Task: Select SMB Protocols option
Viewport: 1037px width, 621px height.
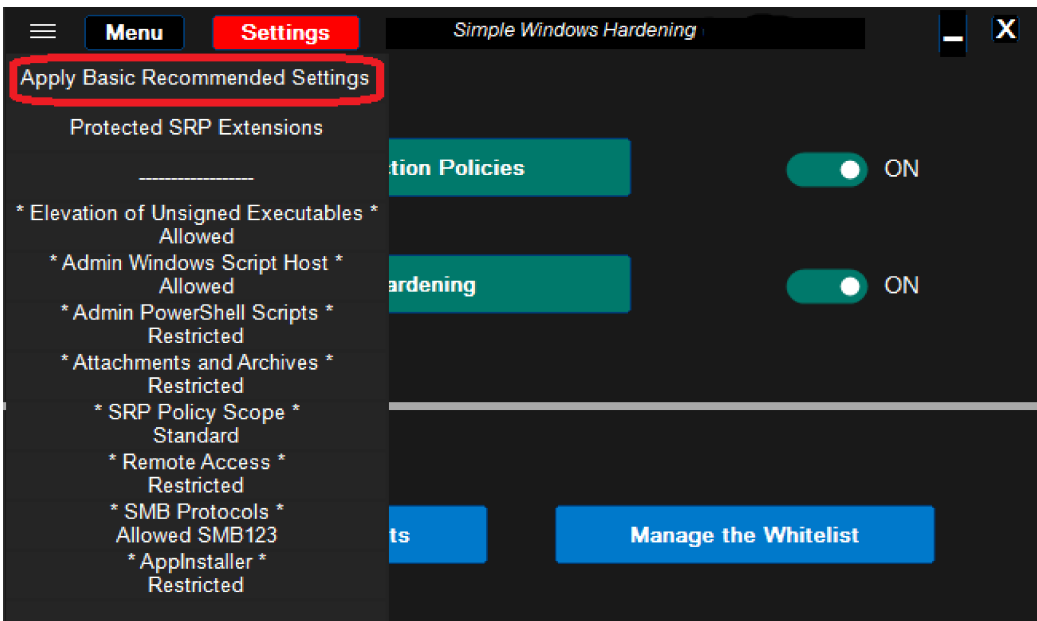Action: [196, 523]
